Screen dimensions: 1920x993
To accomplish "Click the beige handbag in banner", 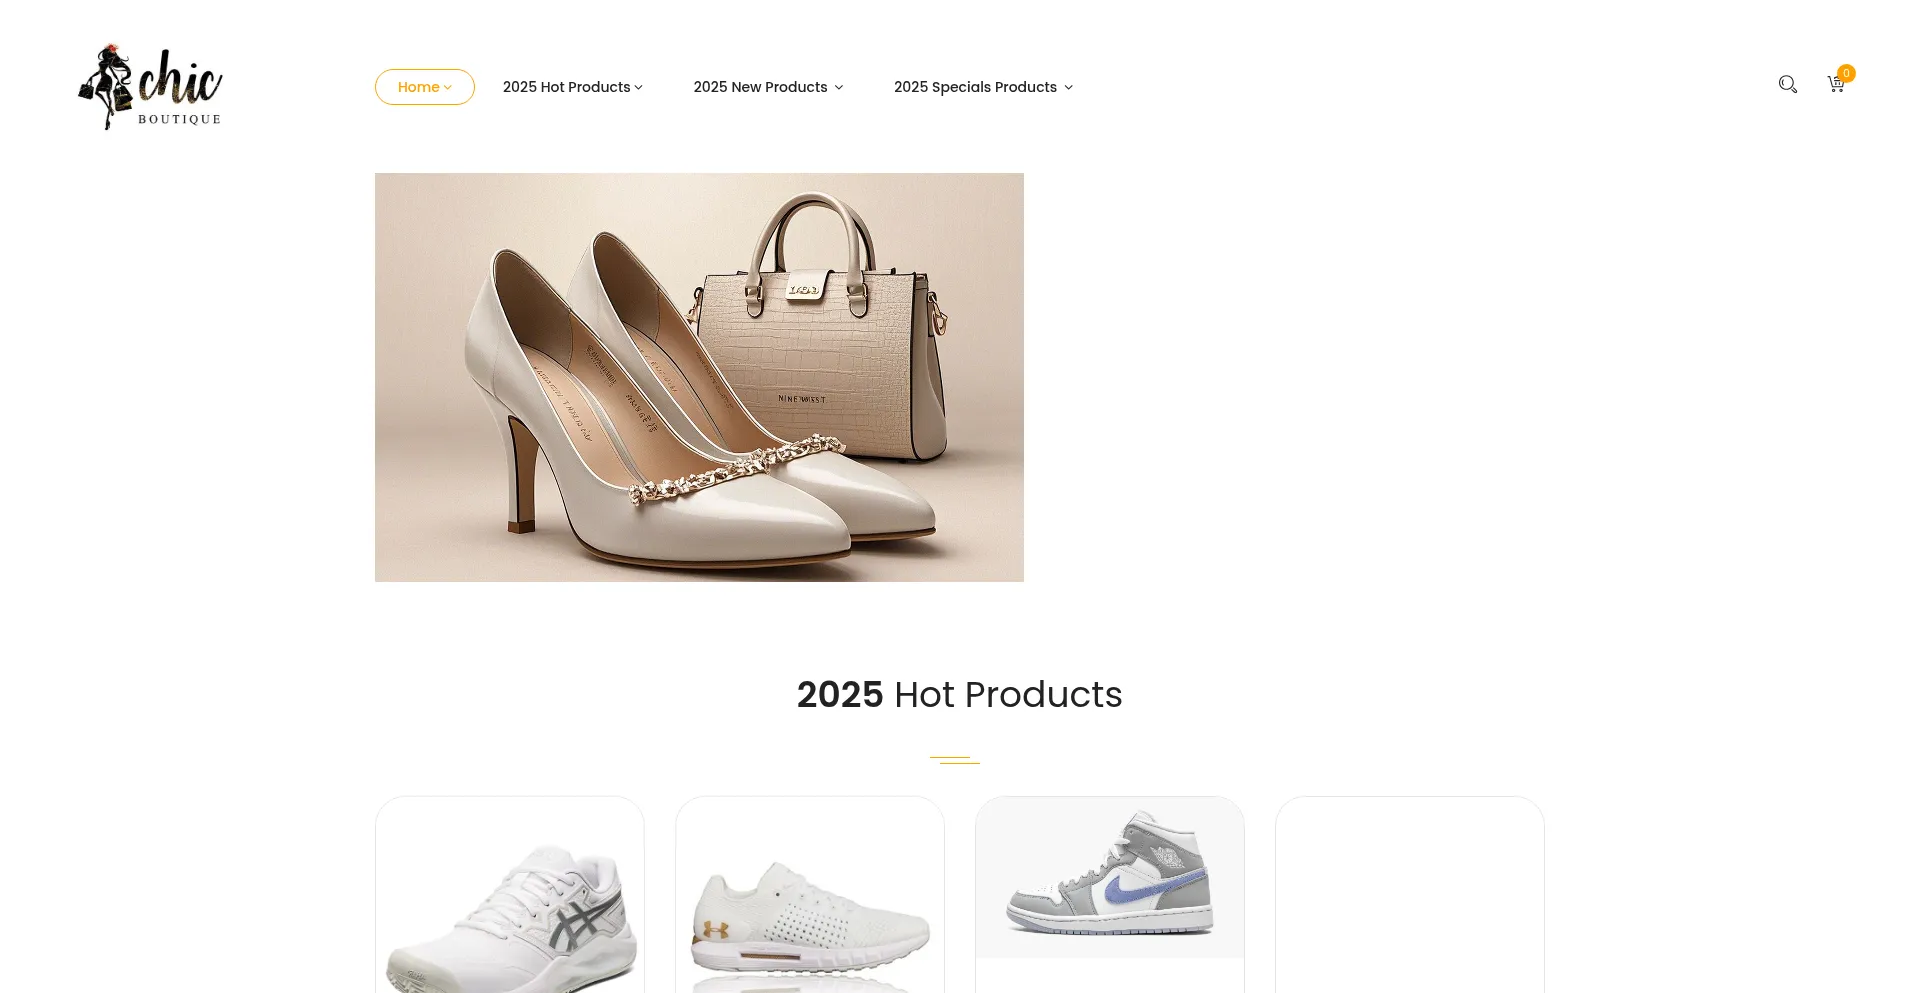I will point(820,340).
